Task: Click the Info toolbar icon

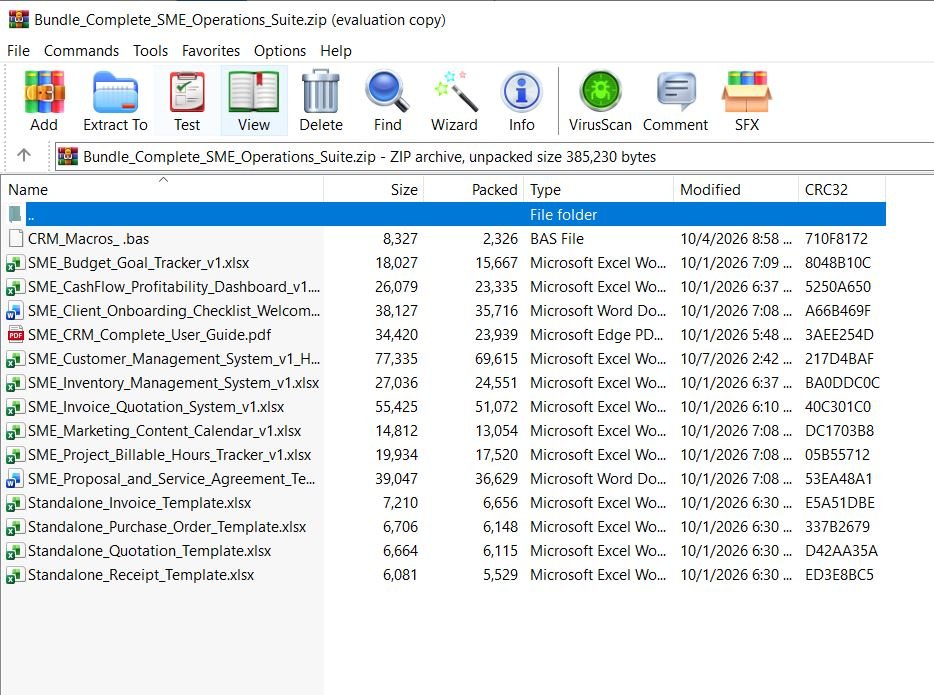Action: [522, 92]
